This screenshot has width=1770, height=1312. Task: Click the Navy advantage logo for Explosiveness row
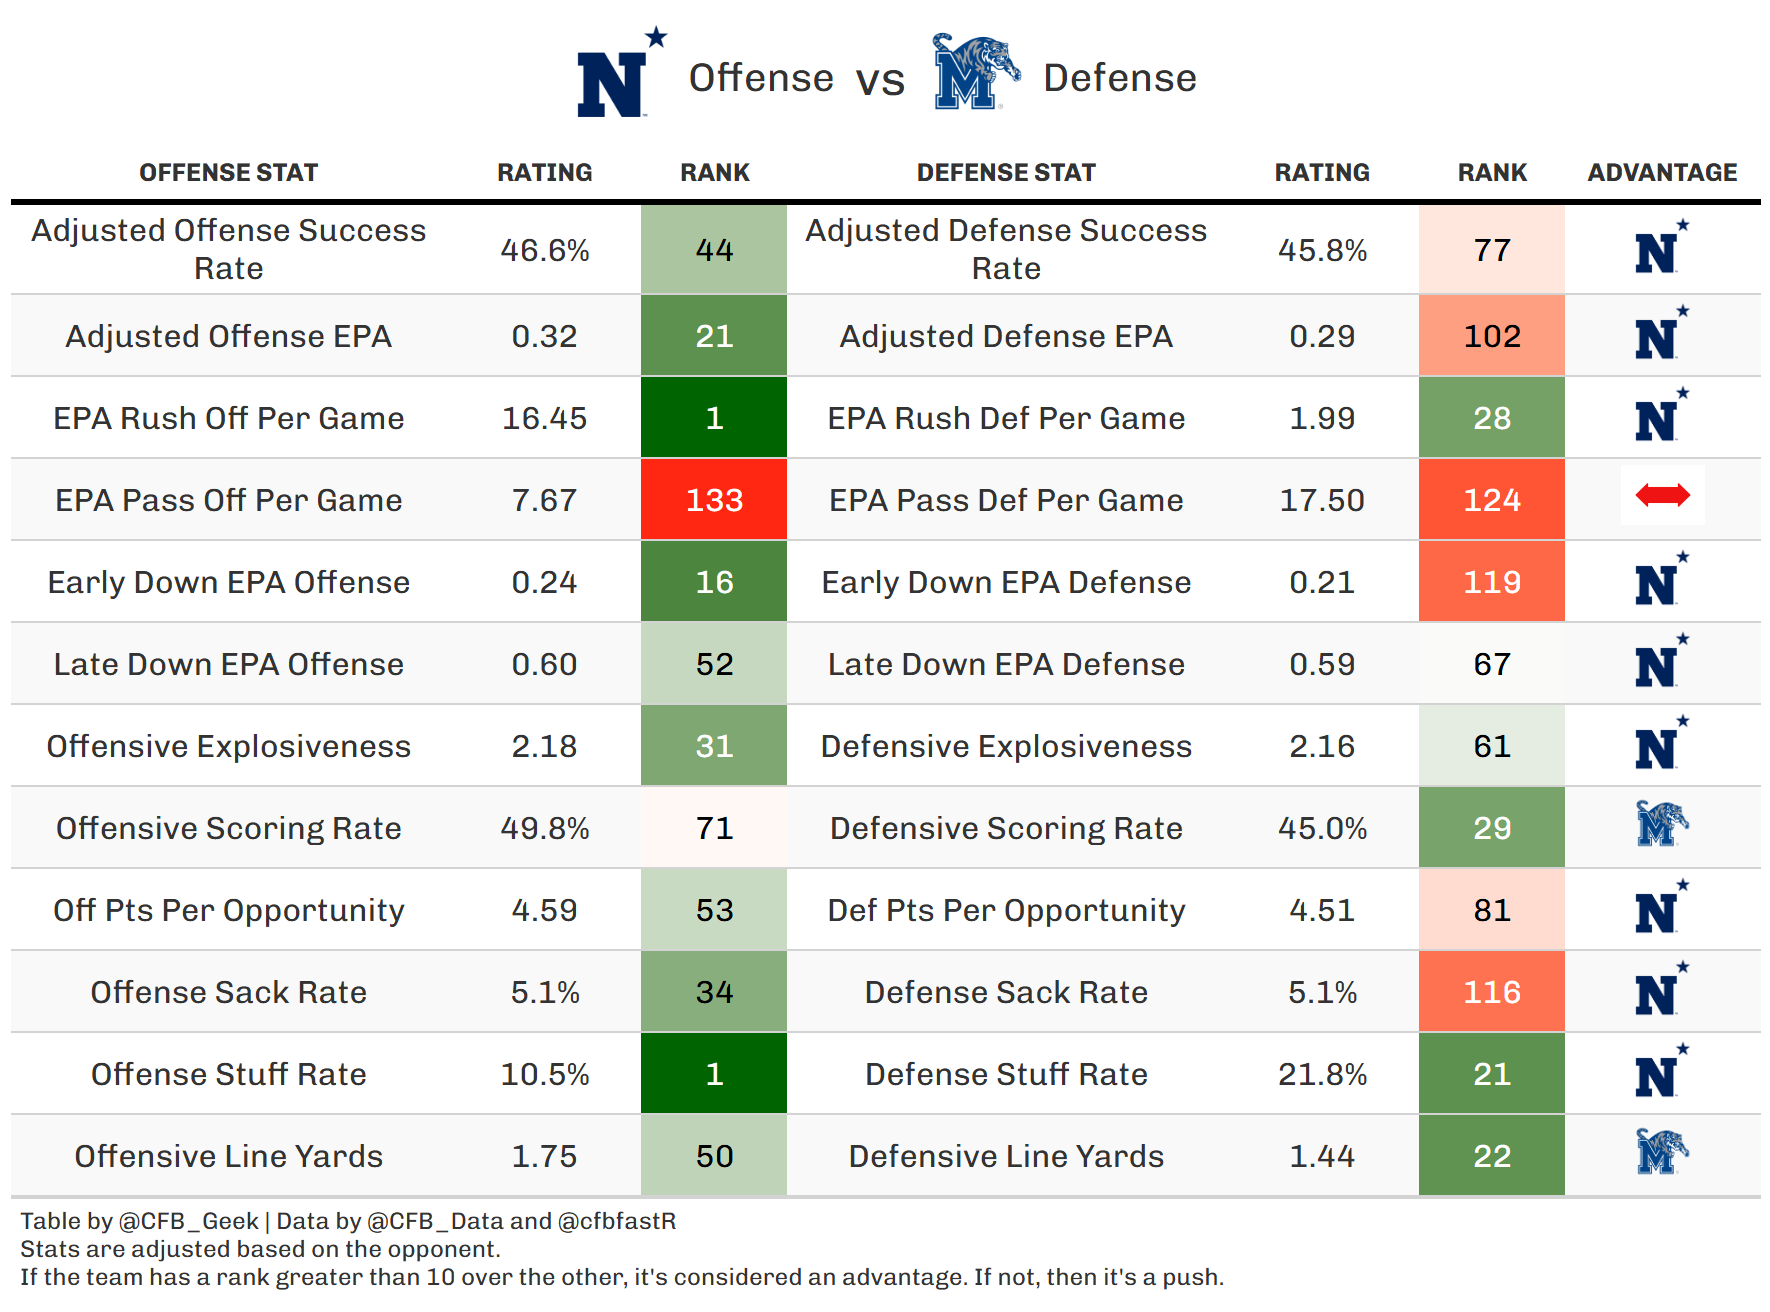1660,744
